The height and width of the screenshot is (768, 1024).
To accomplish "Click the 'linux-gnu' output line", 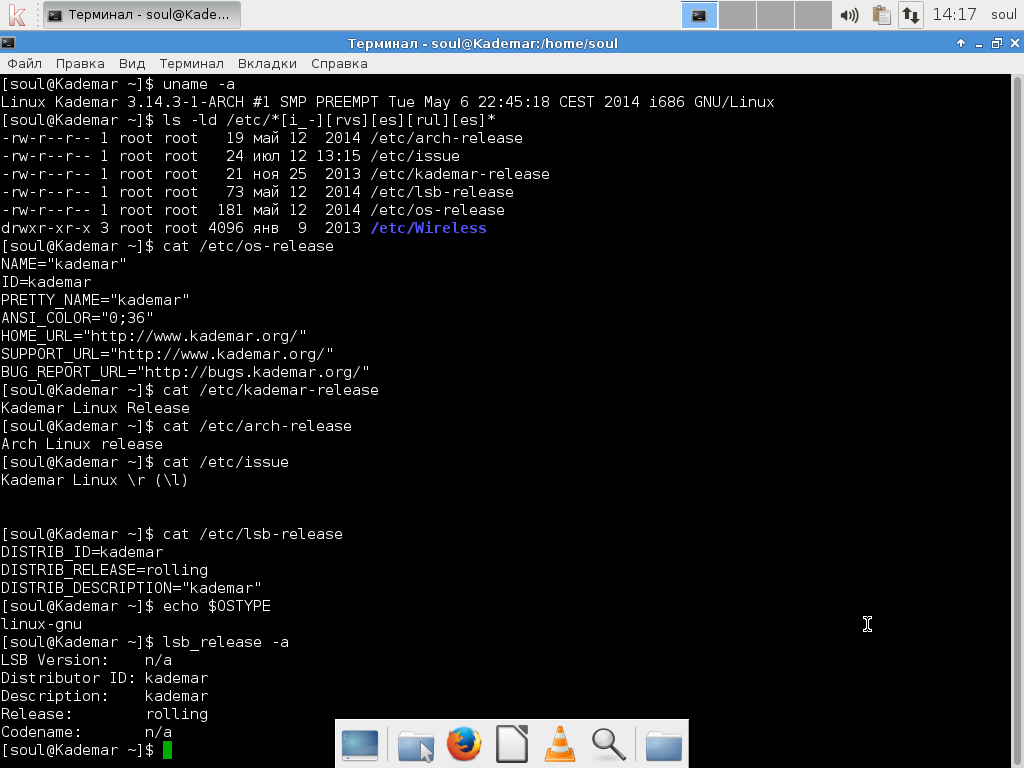I will coord(41,624).
